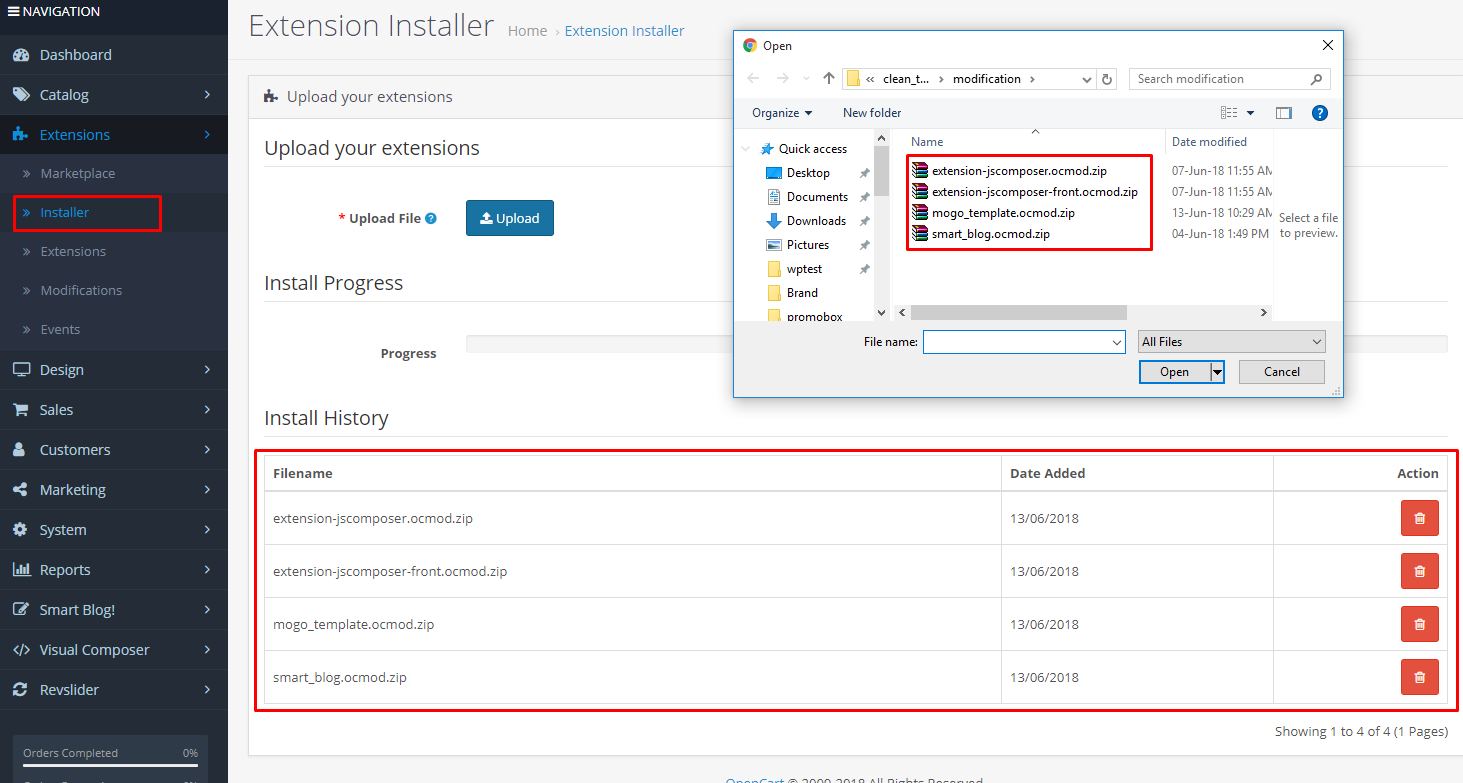Open the recent locations dropdown arrow
Viewport: 1463px width, 783px height.
click(807, 79)
